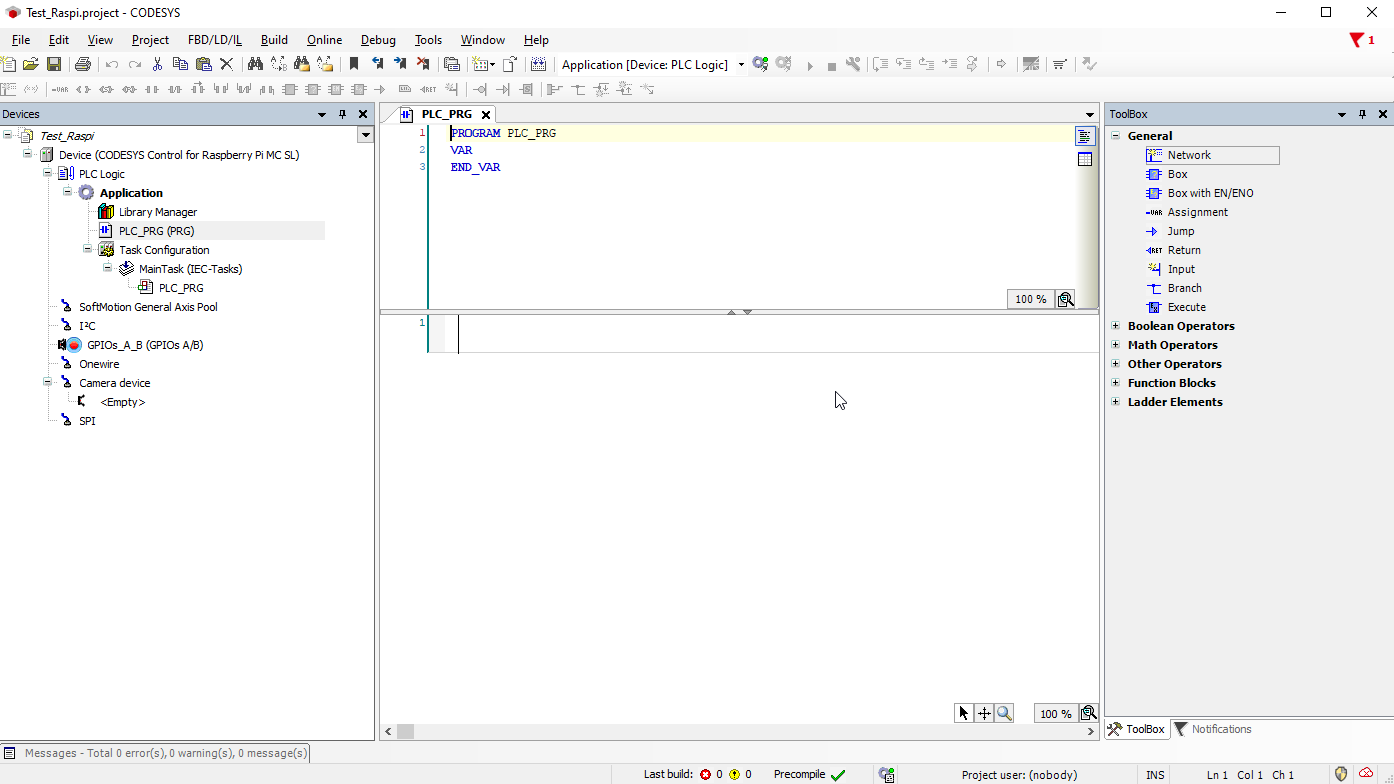Click the Login gear icon
This screenshot has width=1394, height=784.
(760, 64)
